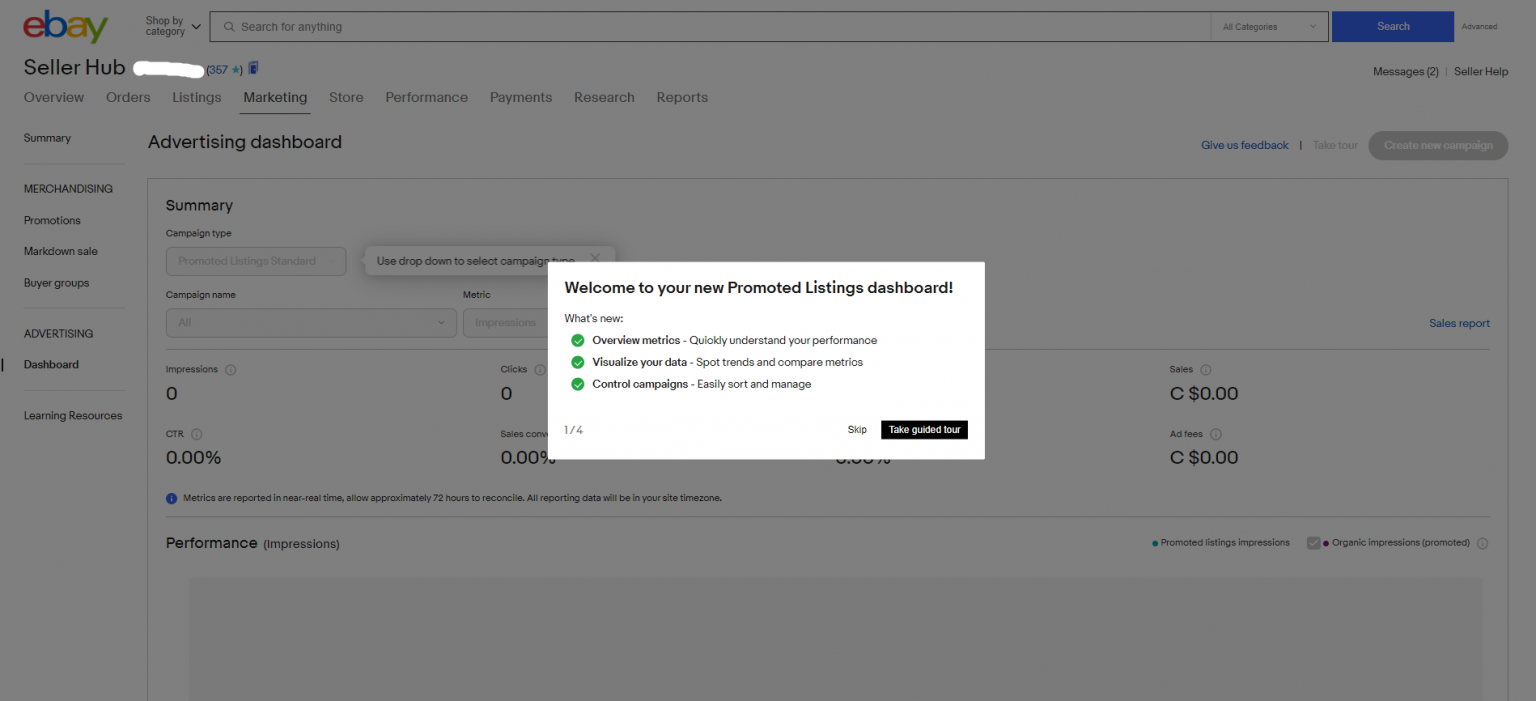Close the campaign type tooltip
This screenshot has width=1536, height=701.
tap(595, 258)
